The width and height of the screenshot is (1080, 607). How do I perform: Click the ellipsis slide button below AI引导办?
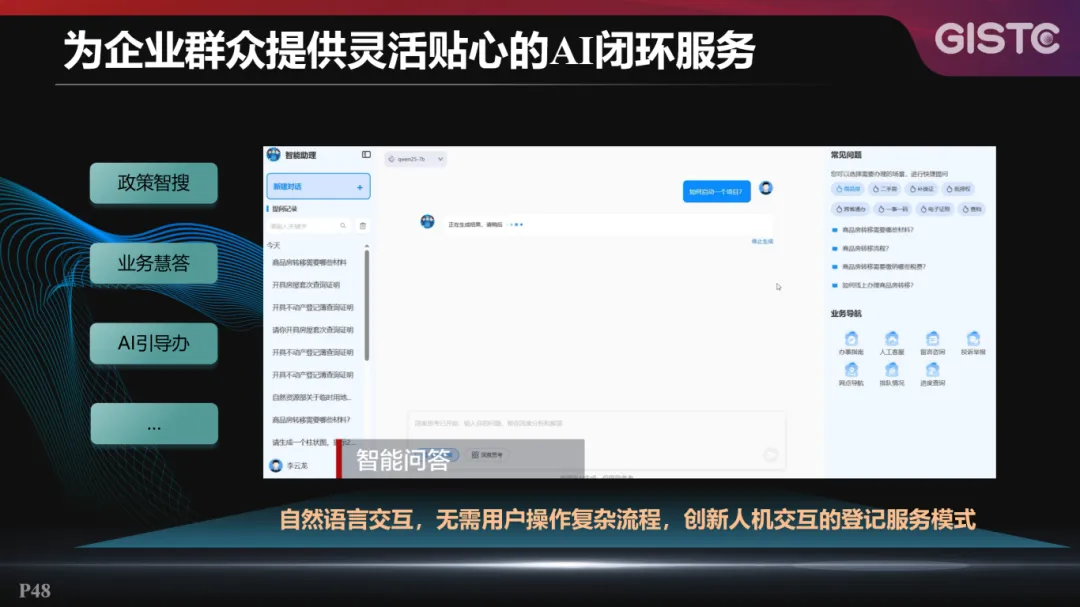154,424
